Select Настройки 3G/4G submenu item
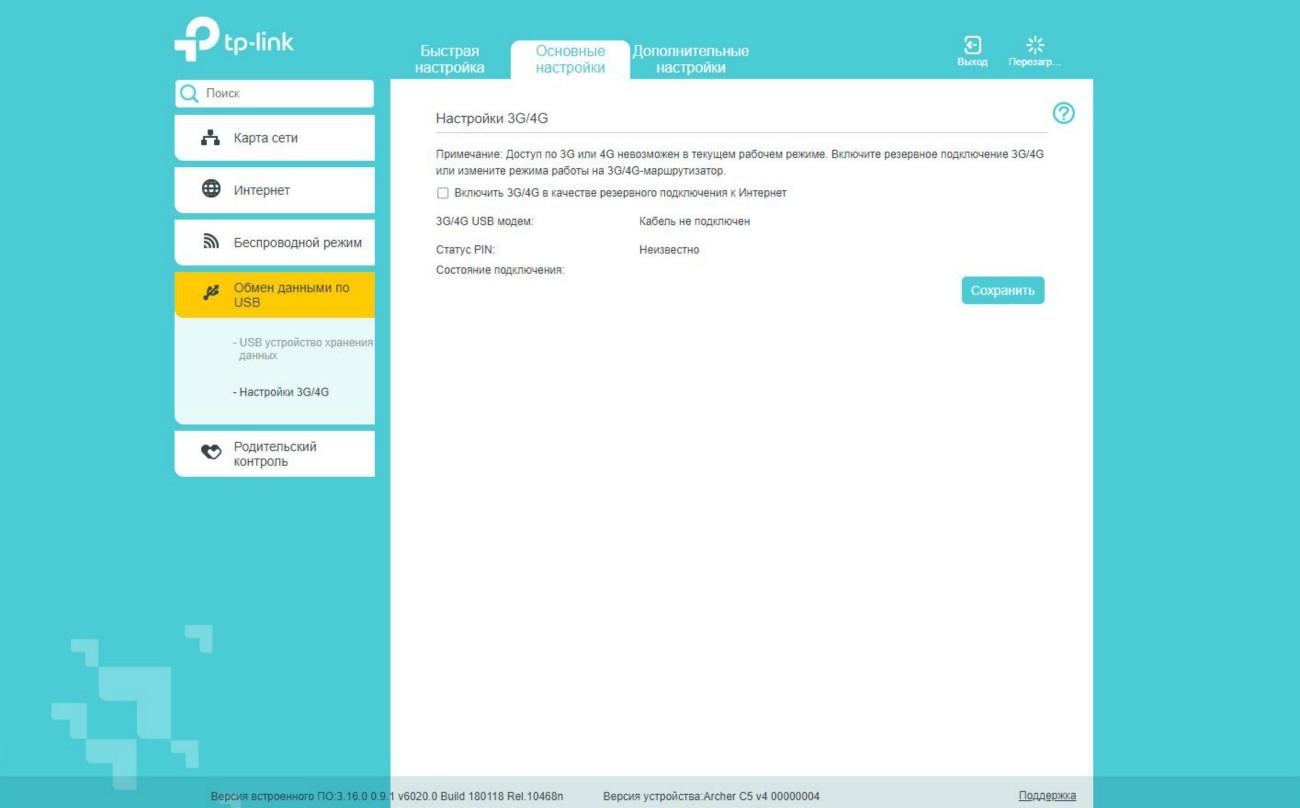The image size is (1300, 808). tap(283, 392)
